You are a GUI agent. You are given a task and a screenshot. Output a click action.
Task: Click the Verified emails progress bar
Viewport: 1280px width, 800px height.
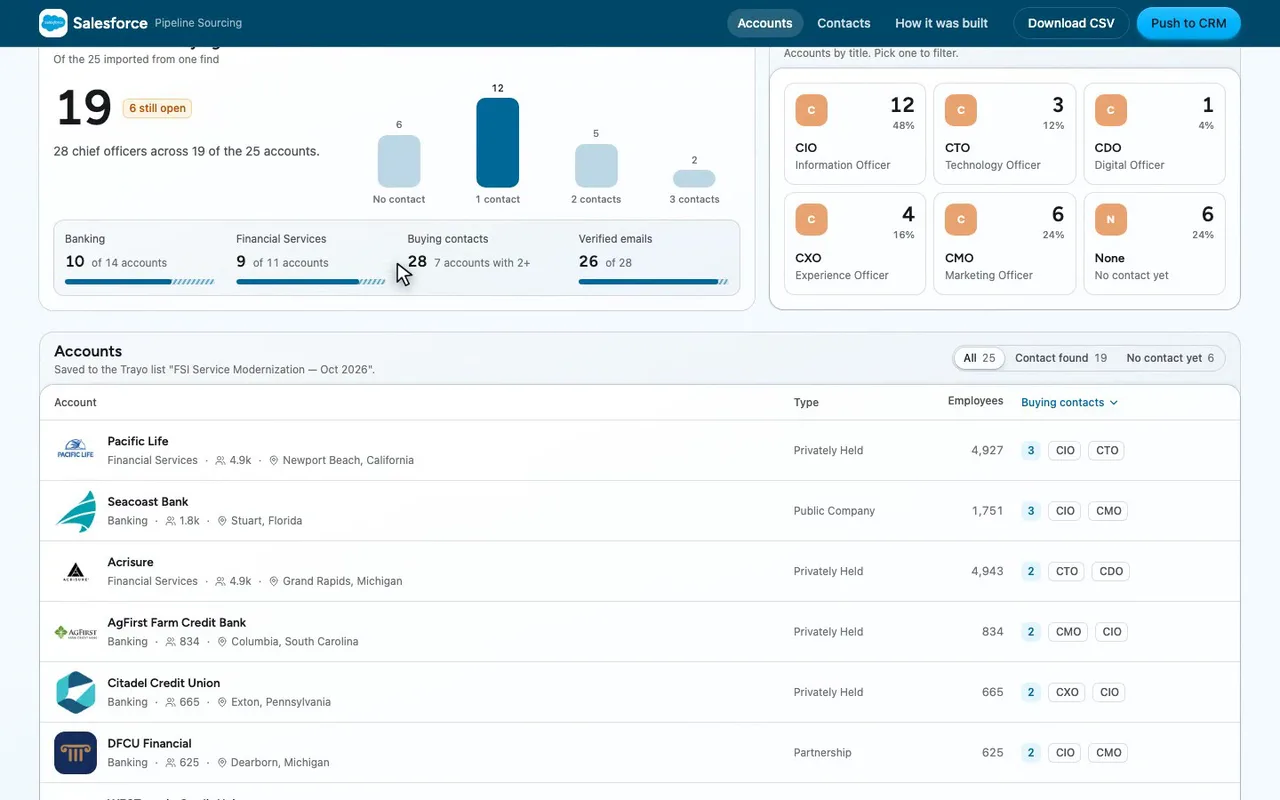click(654, 282)
